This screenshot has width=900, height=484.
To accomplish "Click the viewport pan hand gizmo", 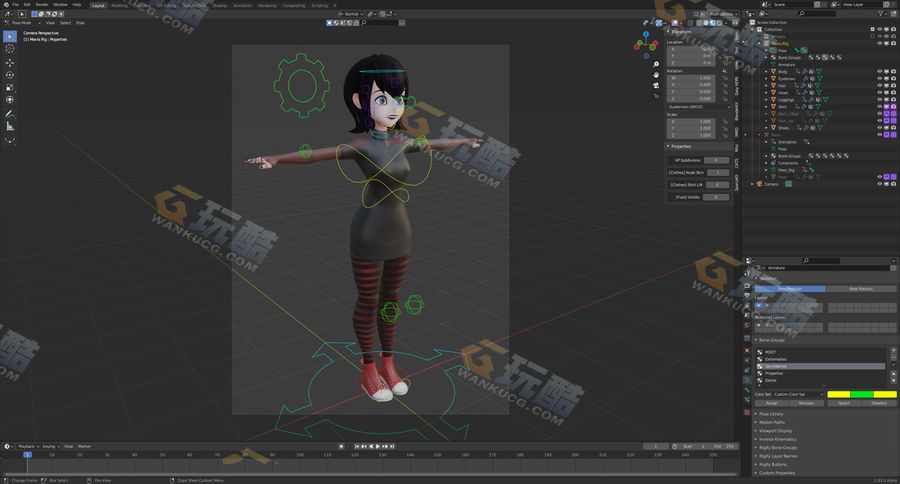I will (x=655, y=75).
